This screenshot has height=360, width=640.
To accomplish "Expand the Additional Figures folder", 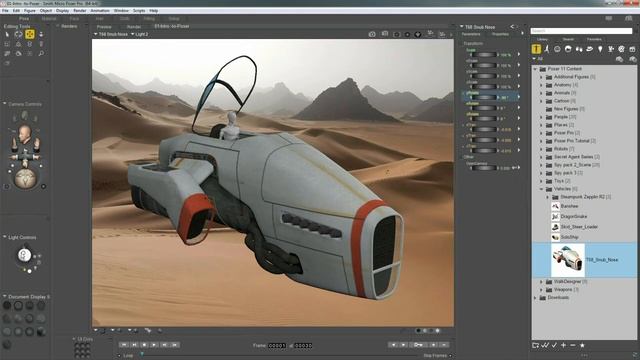I will point(542,77).
